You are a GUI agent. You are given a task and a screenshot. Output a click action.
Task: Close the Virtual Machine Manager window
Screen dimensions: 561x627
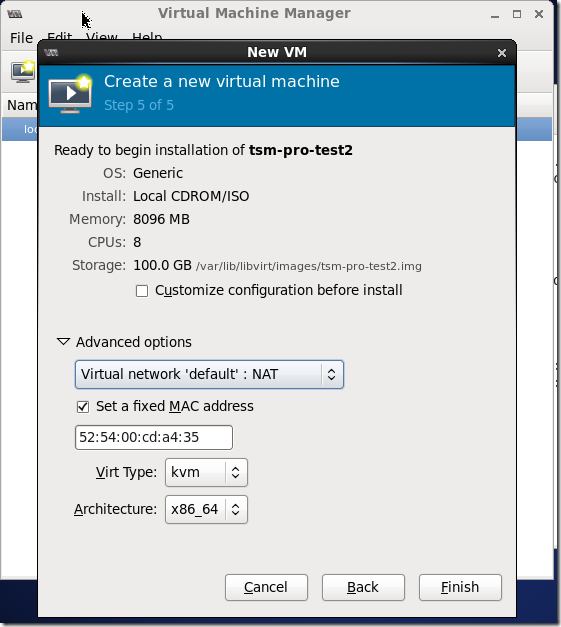tap(539, 14)
